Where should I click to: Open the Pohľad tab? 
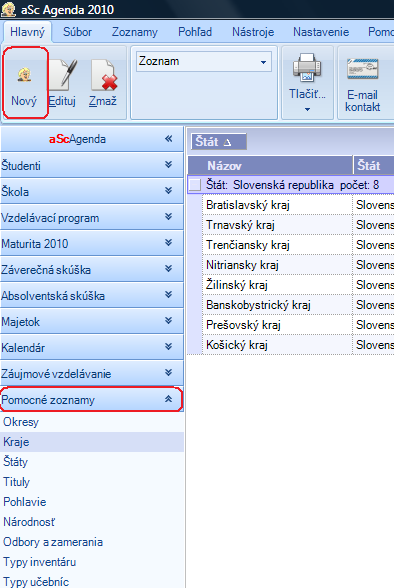(195, 32)
